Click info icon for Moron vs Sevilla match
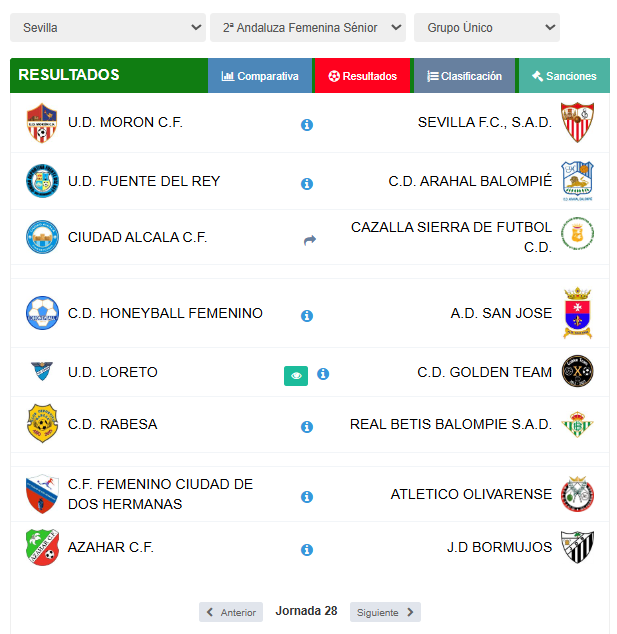The image size is (617, 634). coord(307,125)
